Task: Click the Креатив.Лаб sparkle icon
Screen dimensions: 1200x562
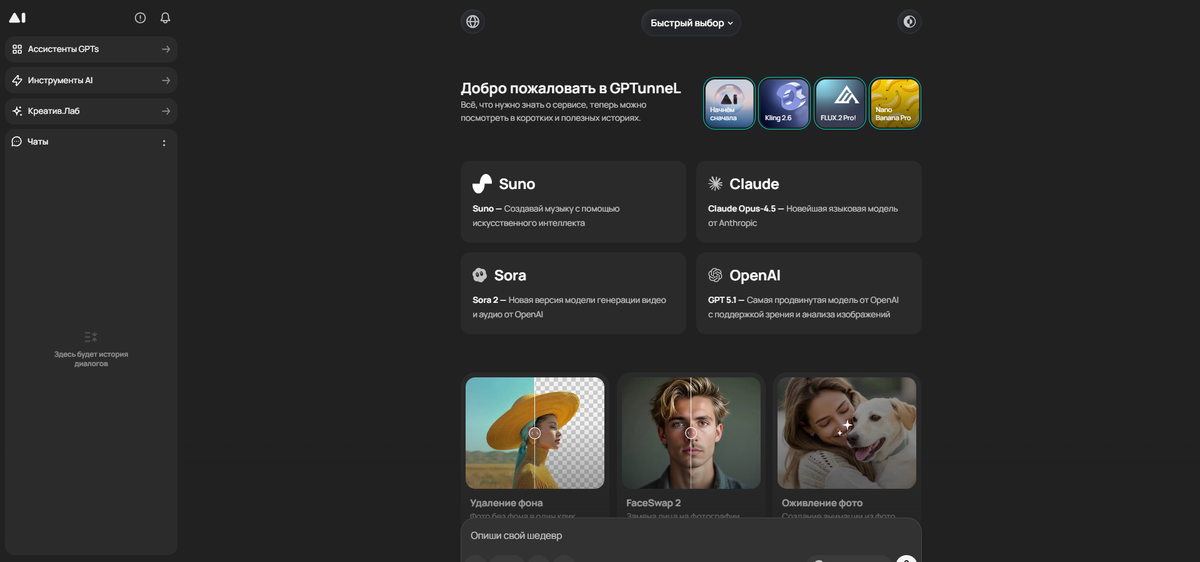Action: 17,111
